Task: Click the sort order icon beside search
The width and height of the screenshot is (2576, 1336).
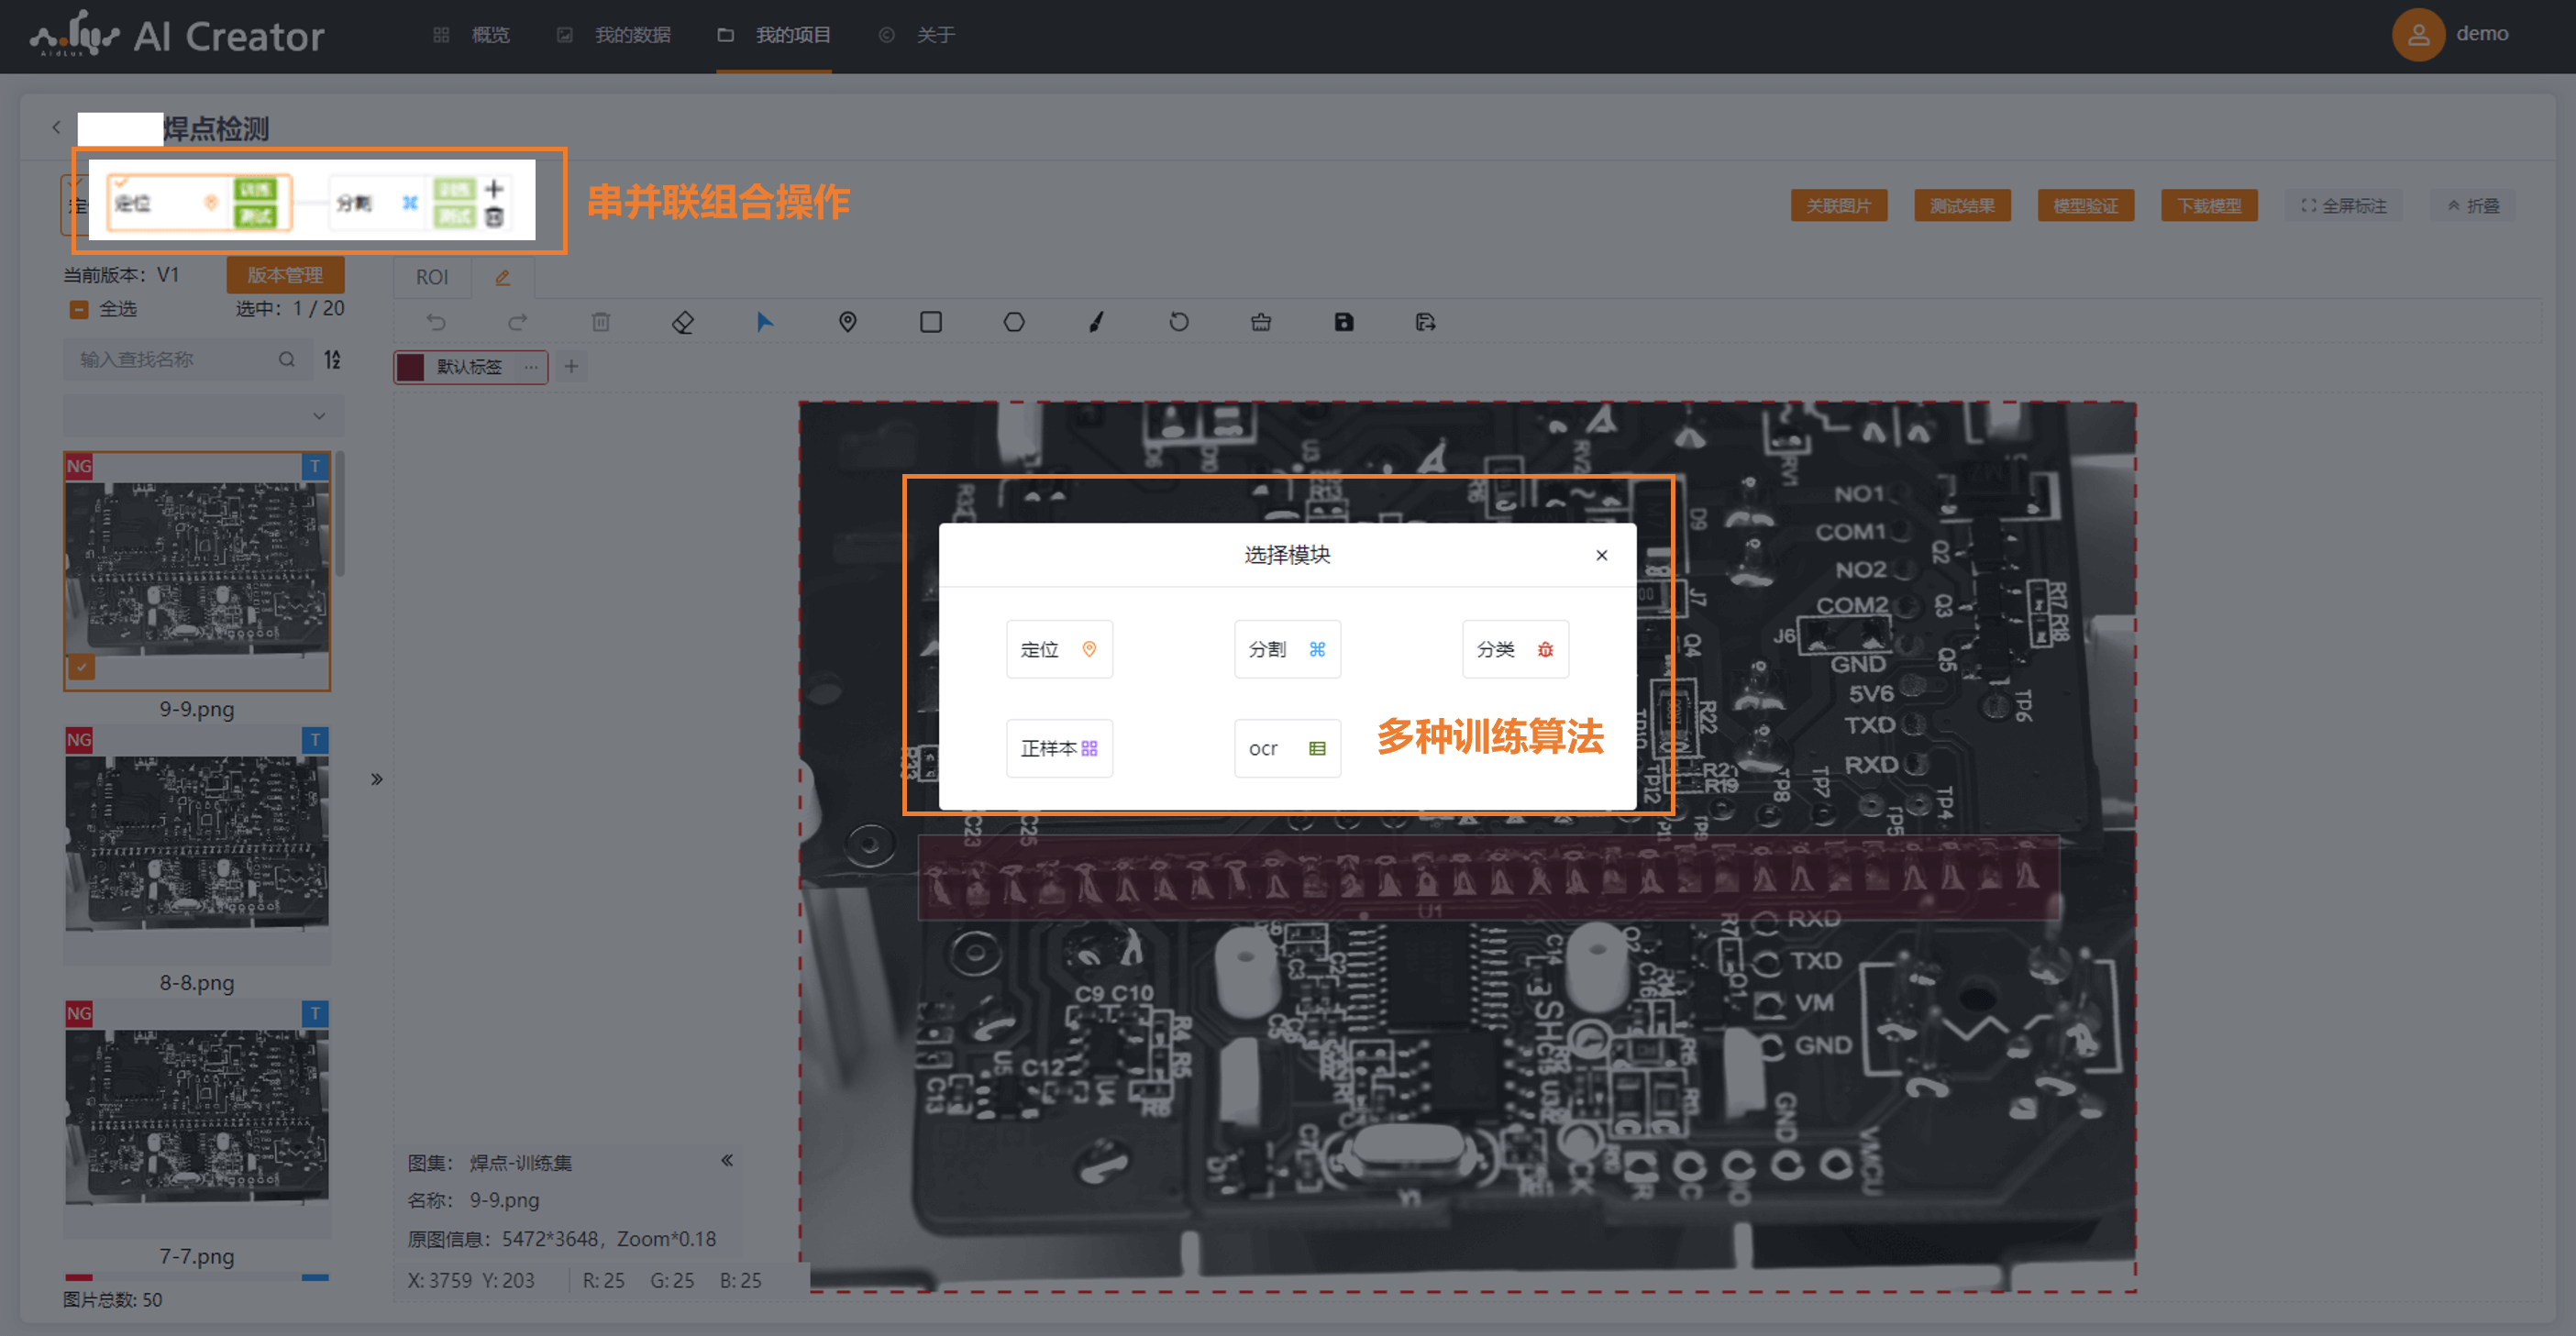Action: point(333,359)
